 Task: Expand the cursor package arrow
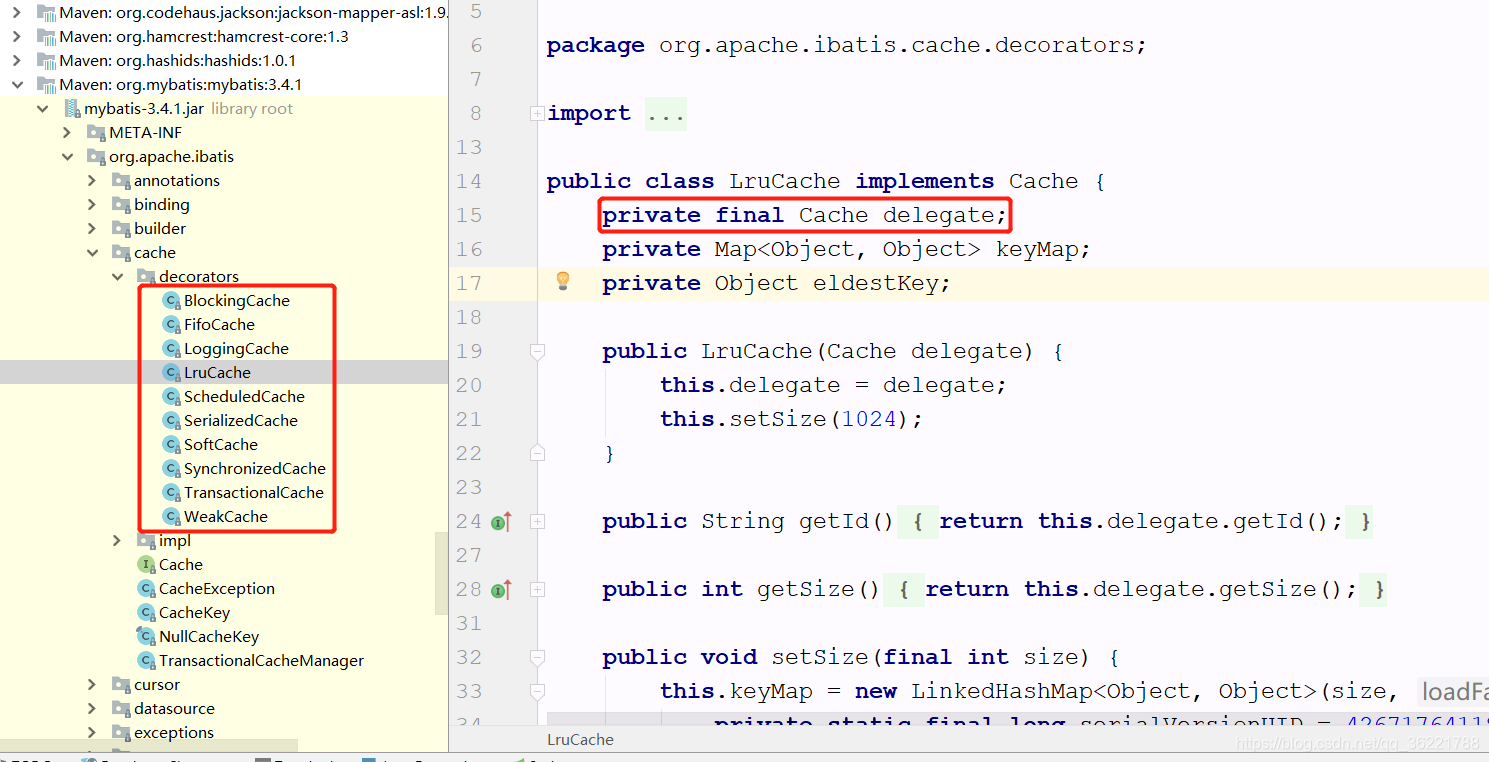point(93,684)
